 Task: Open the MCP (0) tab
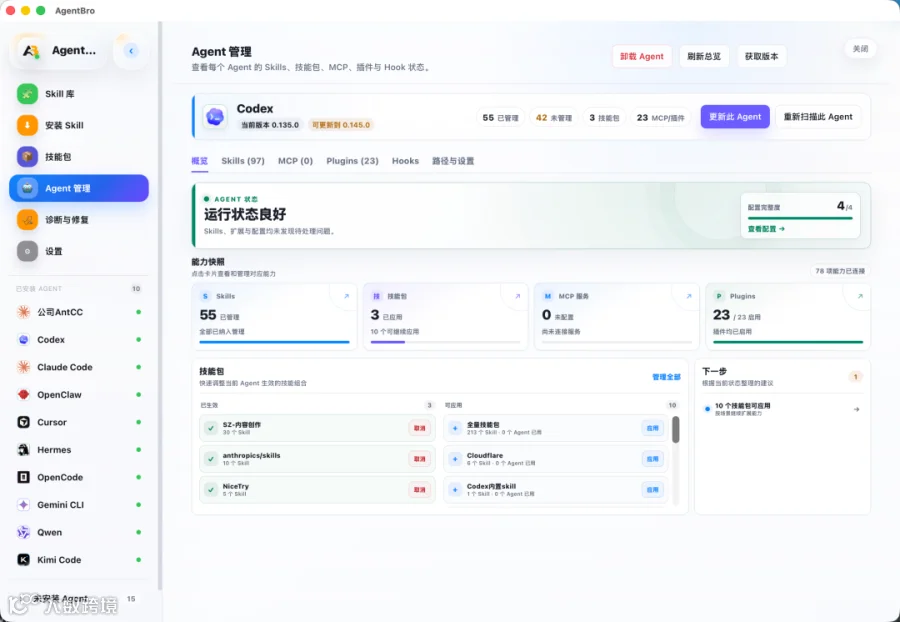coord(296,161)
